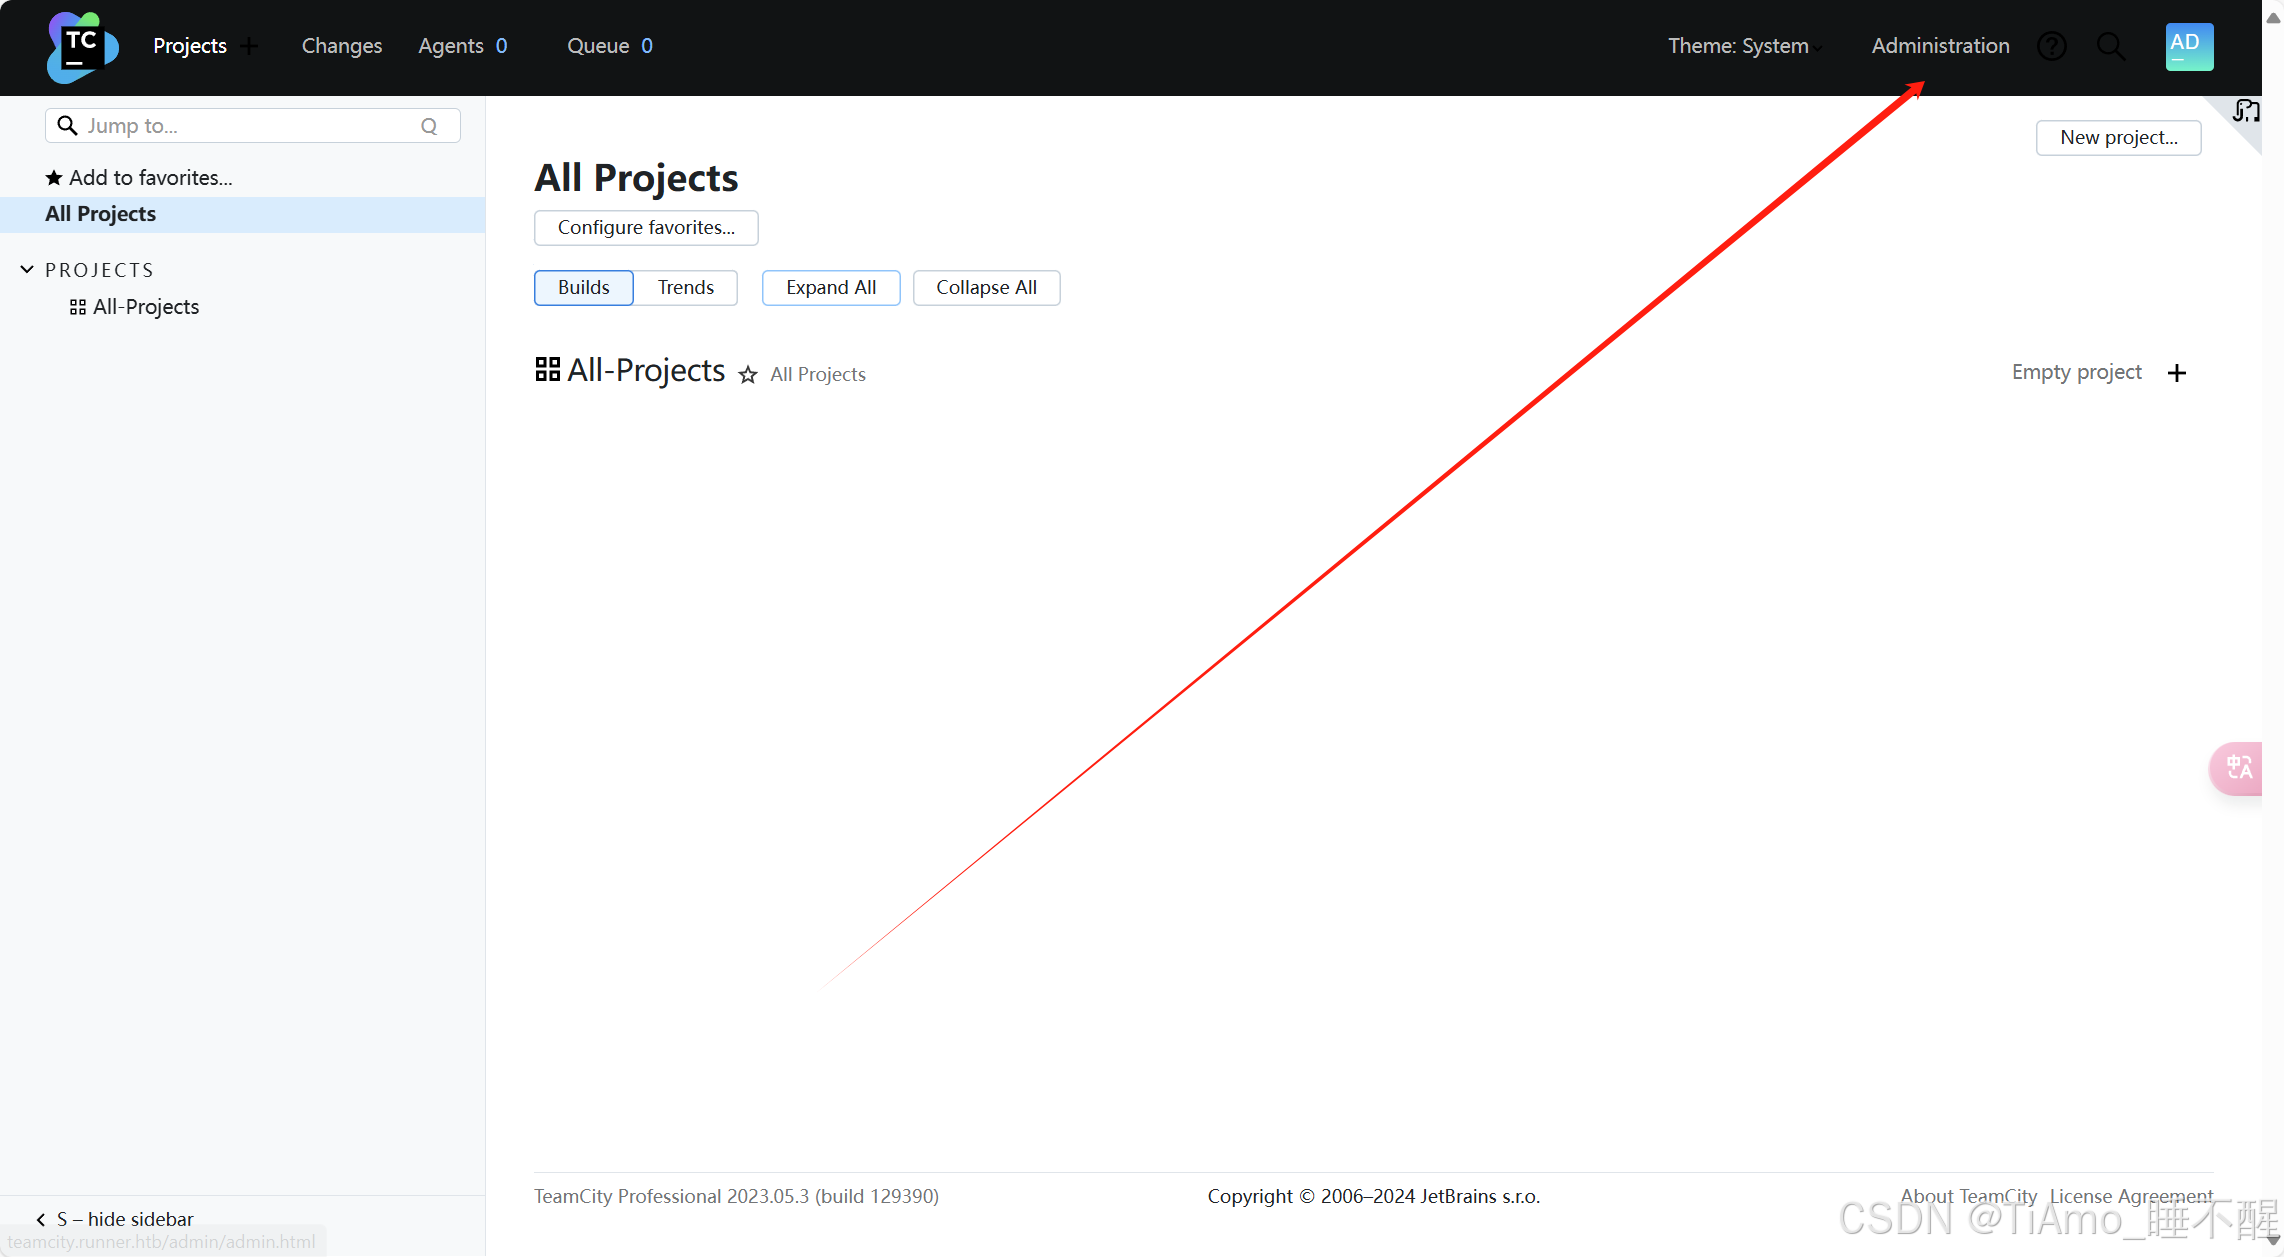Click the corner UI switch icon
Image resolution: width=2284 pixels, height=1257 pixels.
[x=2246, y=111]
